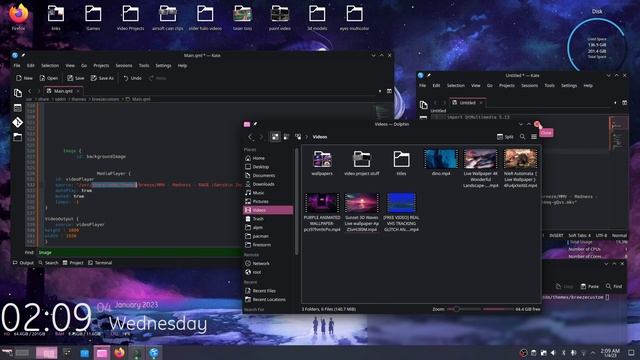This screenshot has width=640, height=360.
Task: Open Recent Locations in Dolphin sidebar
Action: (268, 299)
